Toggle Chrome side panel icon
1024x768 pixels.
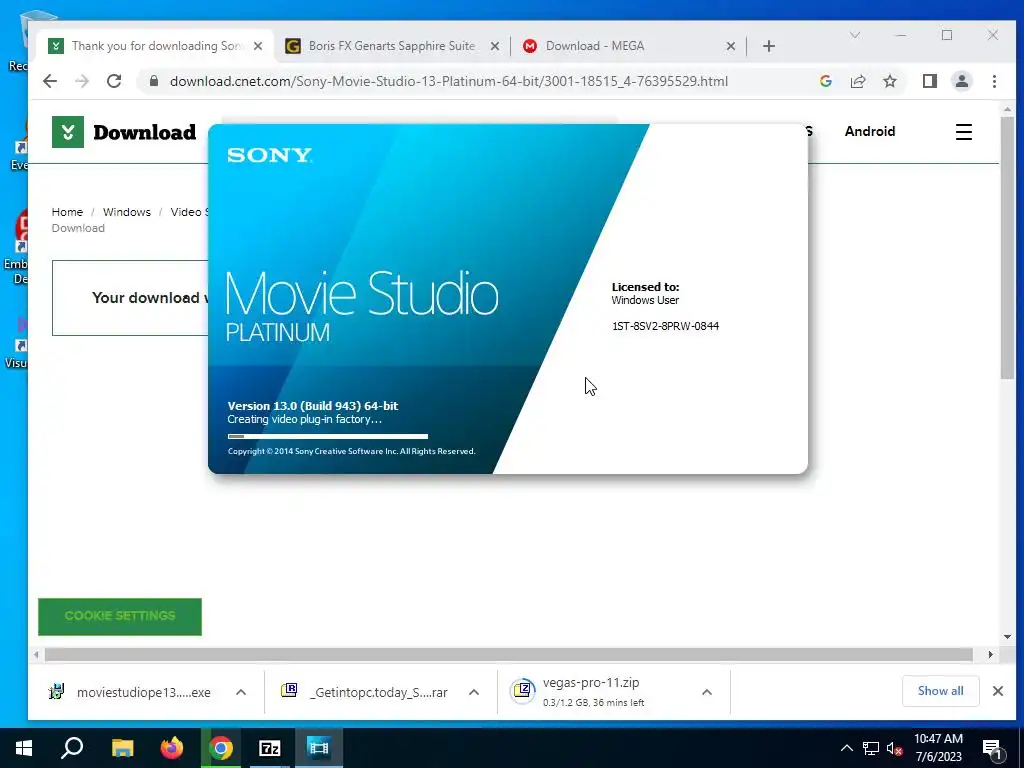click(x=929, y=81)
